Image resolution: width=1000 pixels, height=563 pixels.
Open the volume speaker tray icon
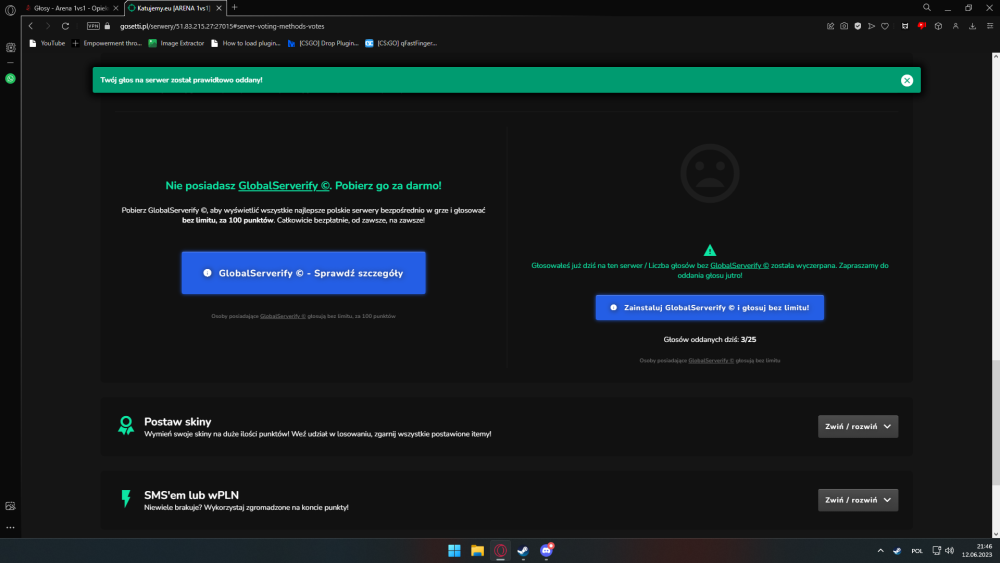coord(950,551)
